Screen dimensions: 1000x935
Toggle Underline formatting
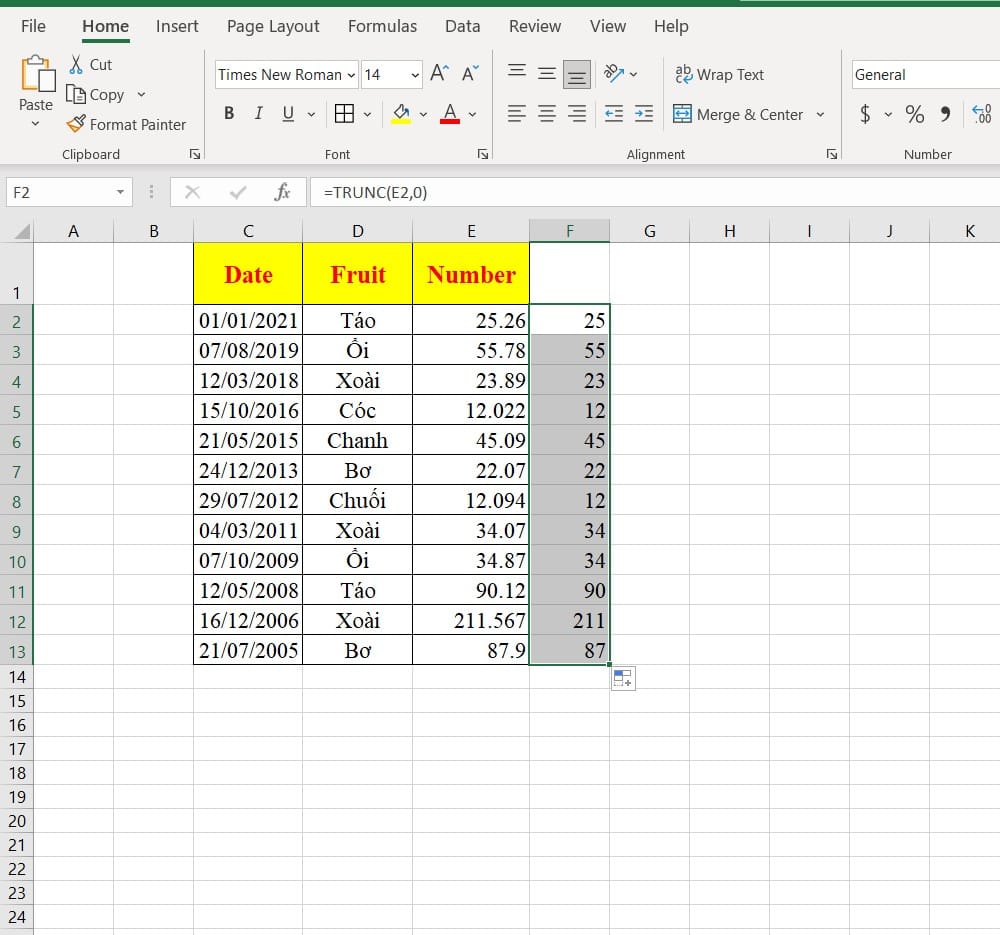[x=288, y=114]
